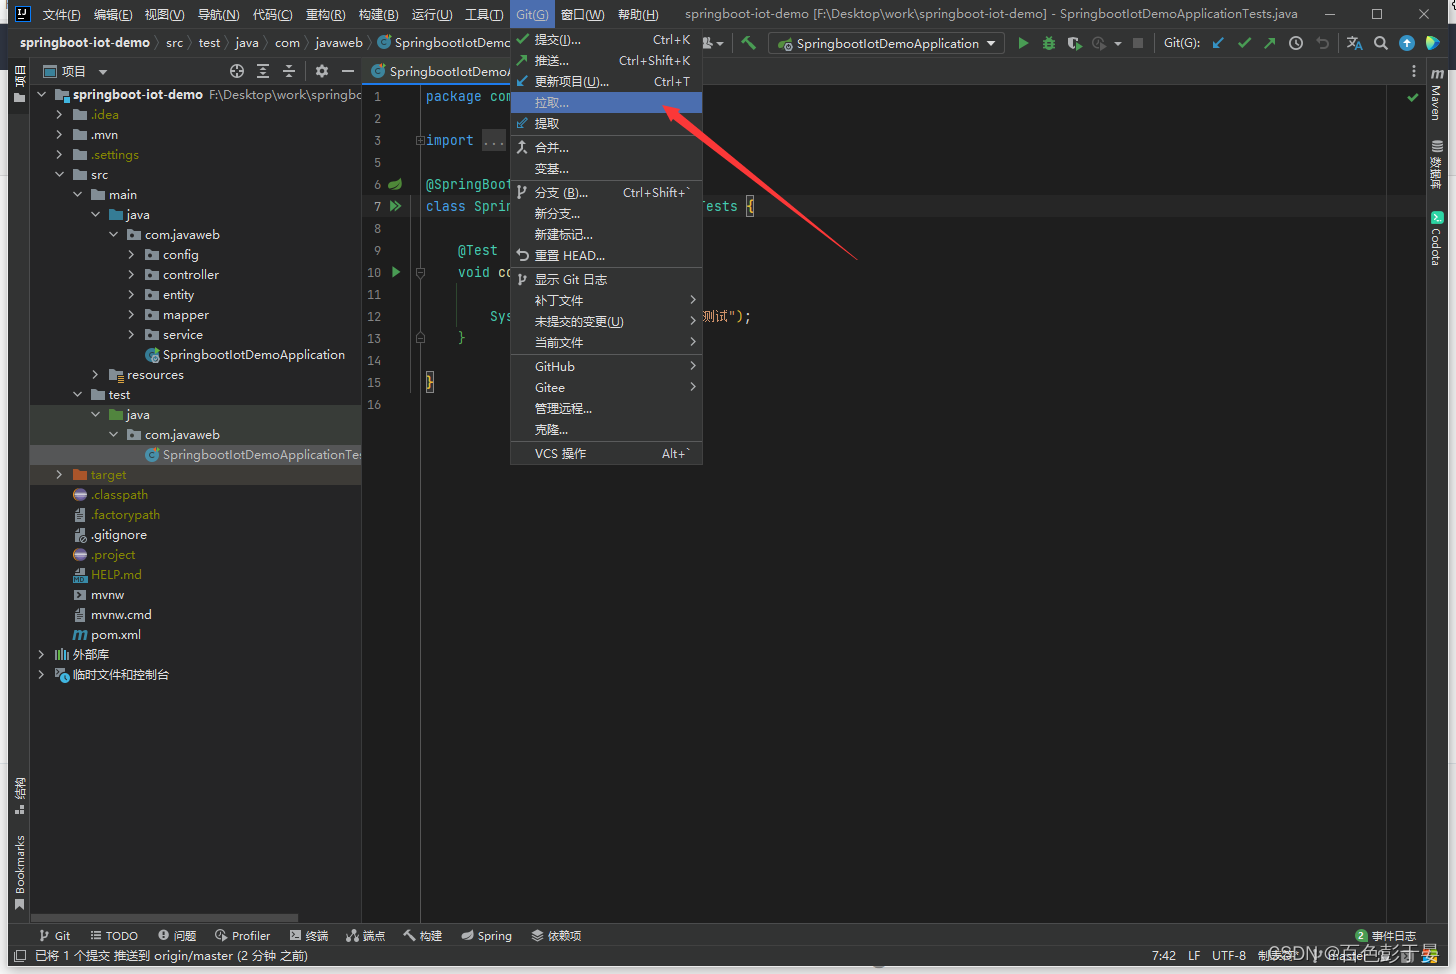Update project with the blue Git arrow
The image size is (1456, 974).
click(x=1218, y=43)
